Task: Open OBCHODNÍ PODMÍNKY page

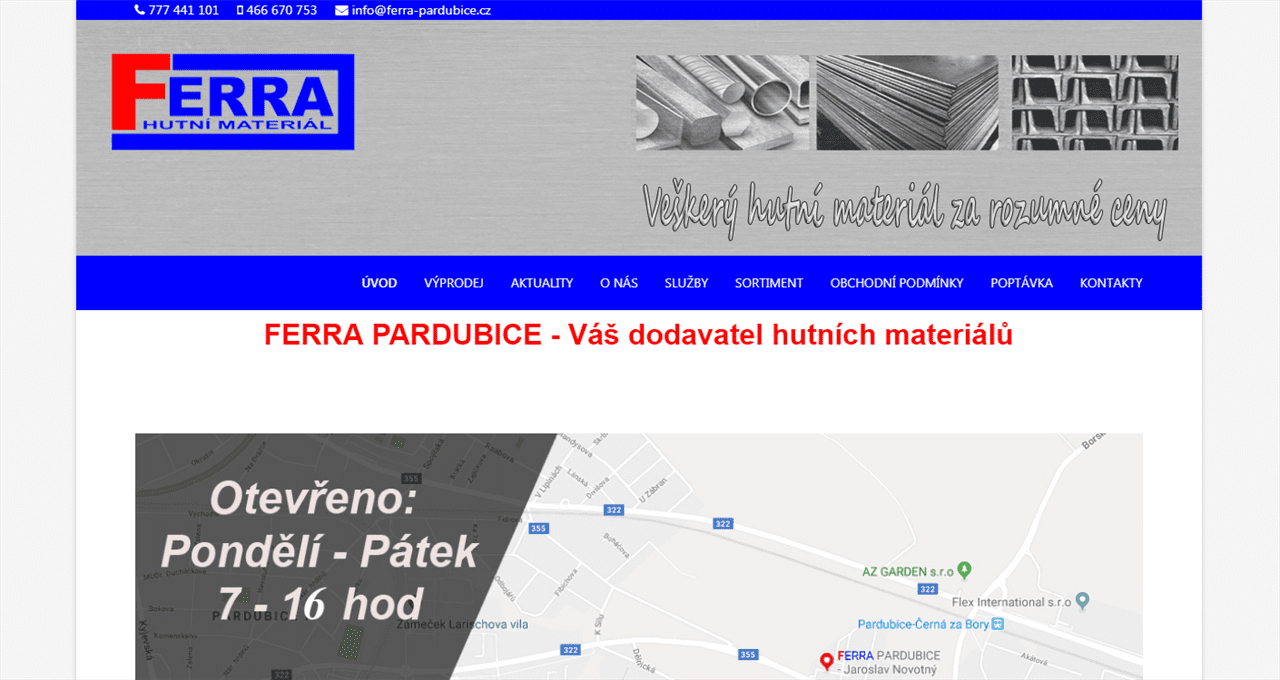Action: click(x=897, y=283)
